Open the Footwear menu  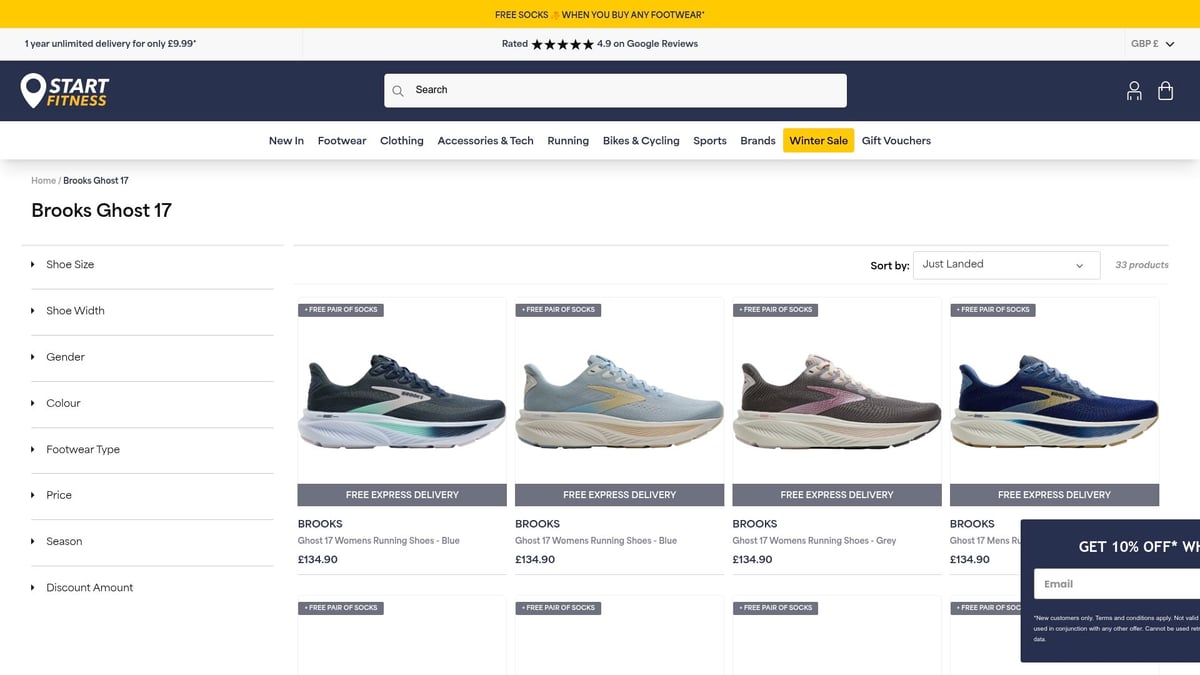point(342,141)
